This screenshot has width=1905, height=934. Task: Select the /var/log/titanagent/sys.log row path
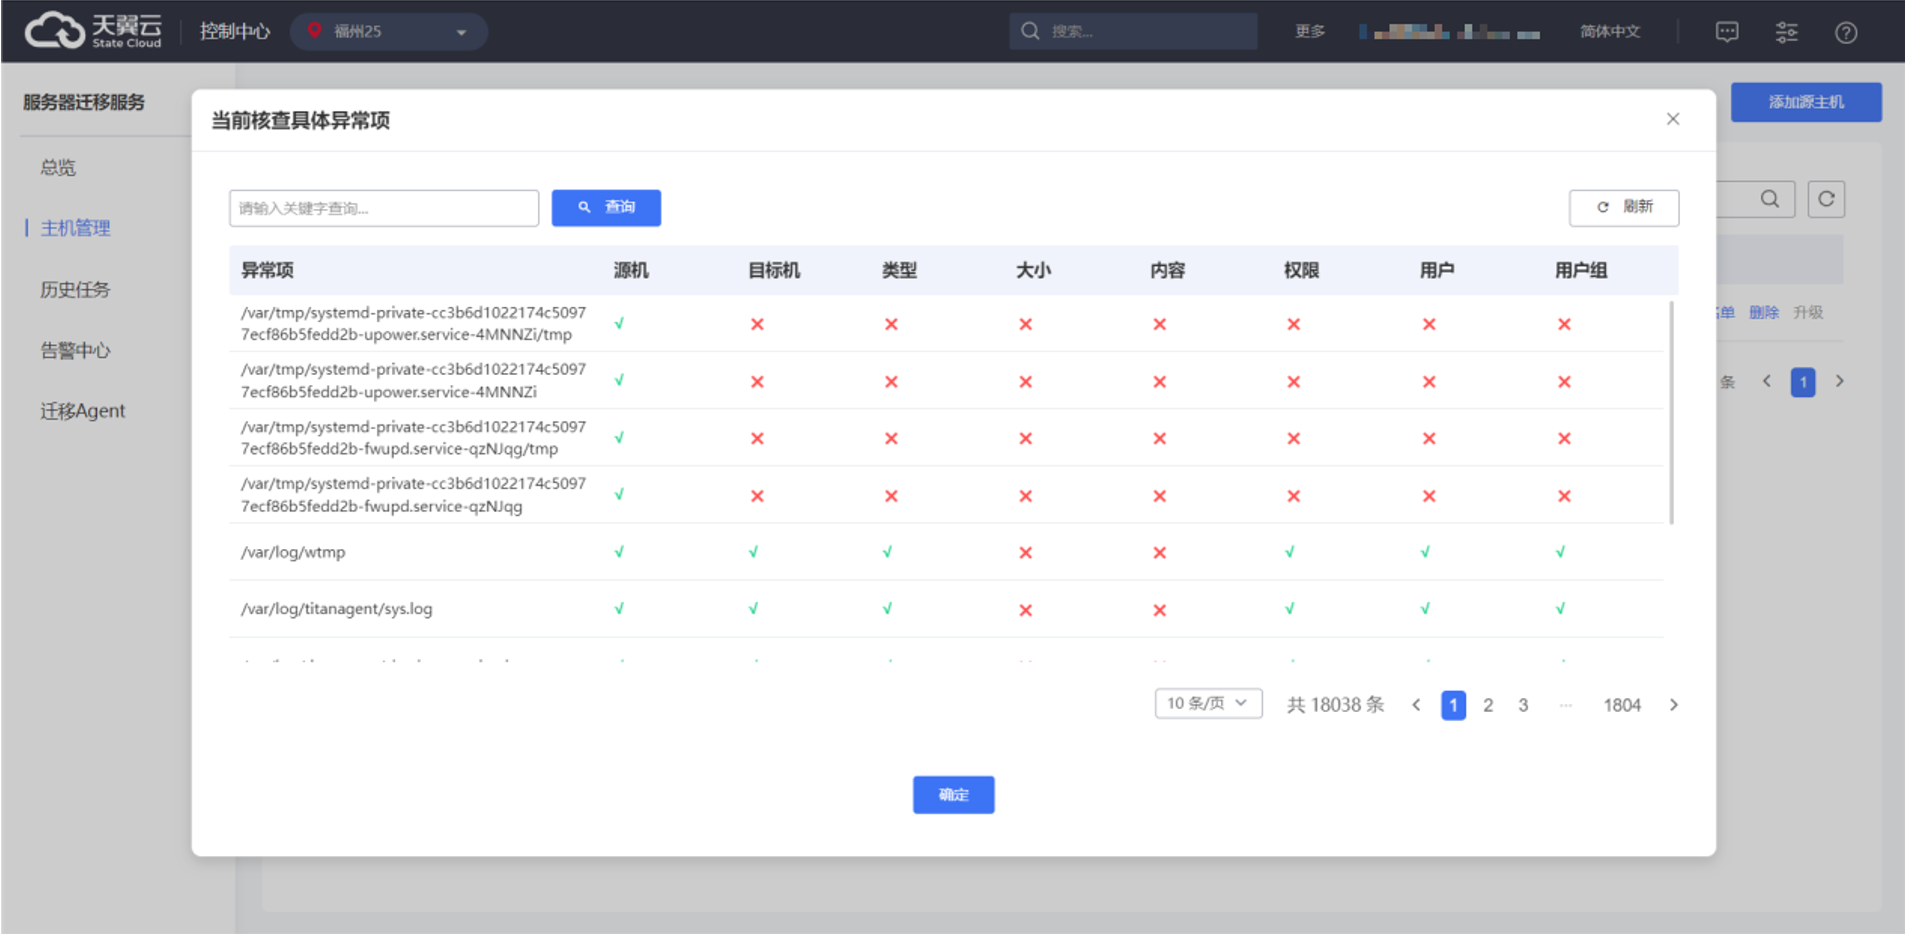[x=336, y=609]
